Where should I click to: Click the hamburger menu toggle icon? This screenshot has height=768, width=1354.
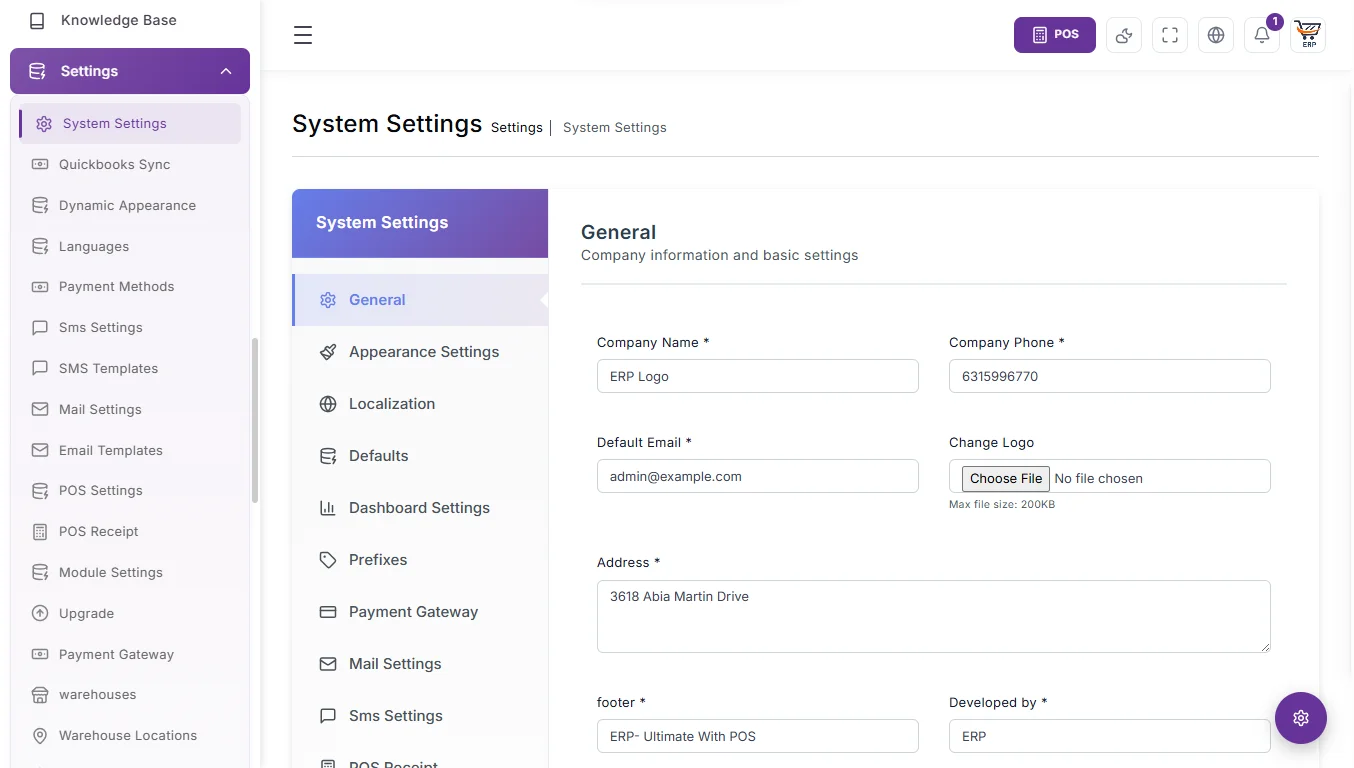click(x=303, y=35)
